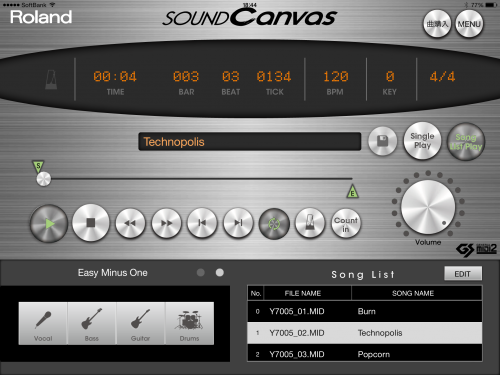Select Song List Play mode
Screen dimensions: 500x375
466,142
